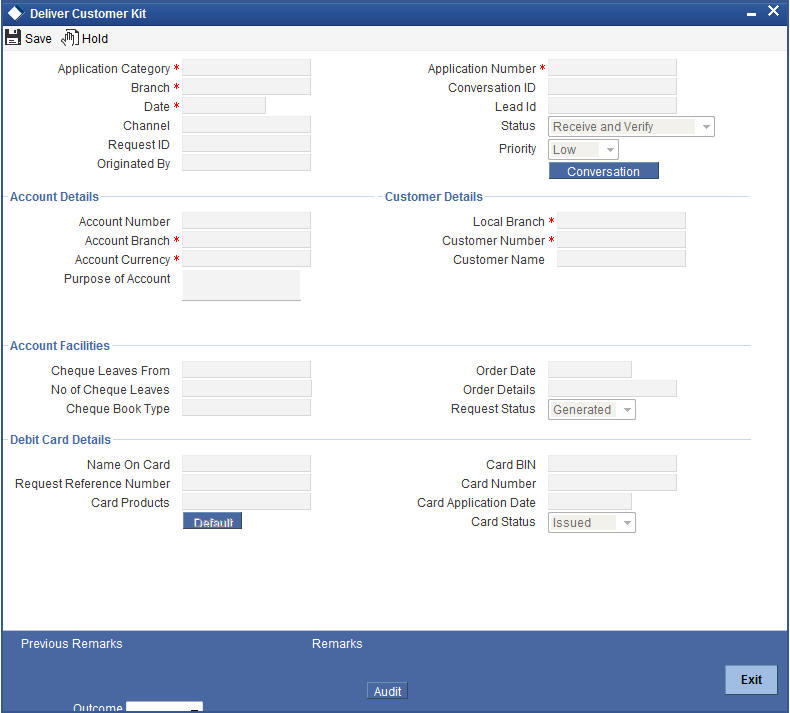Open the Card Status dropdown showing Issued
The height and width of the screenshot is (713, 790).
coord(591,523)
